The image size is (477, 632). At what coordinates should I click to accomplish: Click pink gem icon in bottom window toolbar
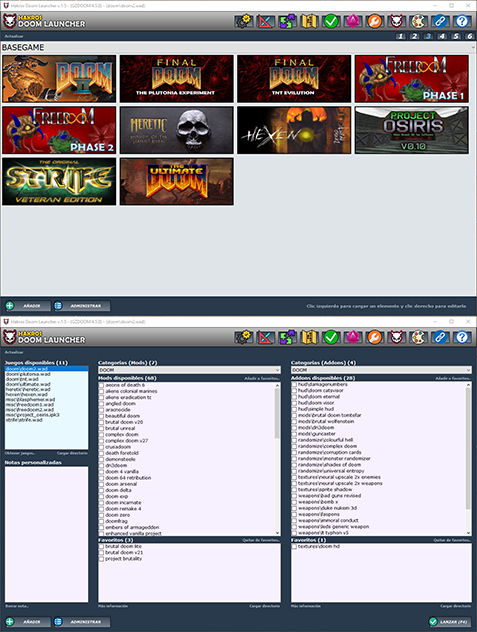pyautogui.click(x=353, y=337)
